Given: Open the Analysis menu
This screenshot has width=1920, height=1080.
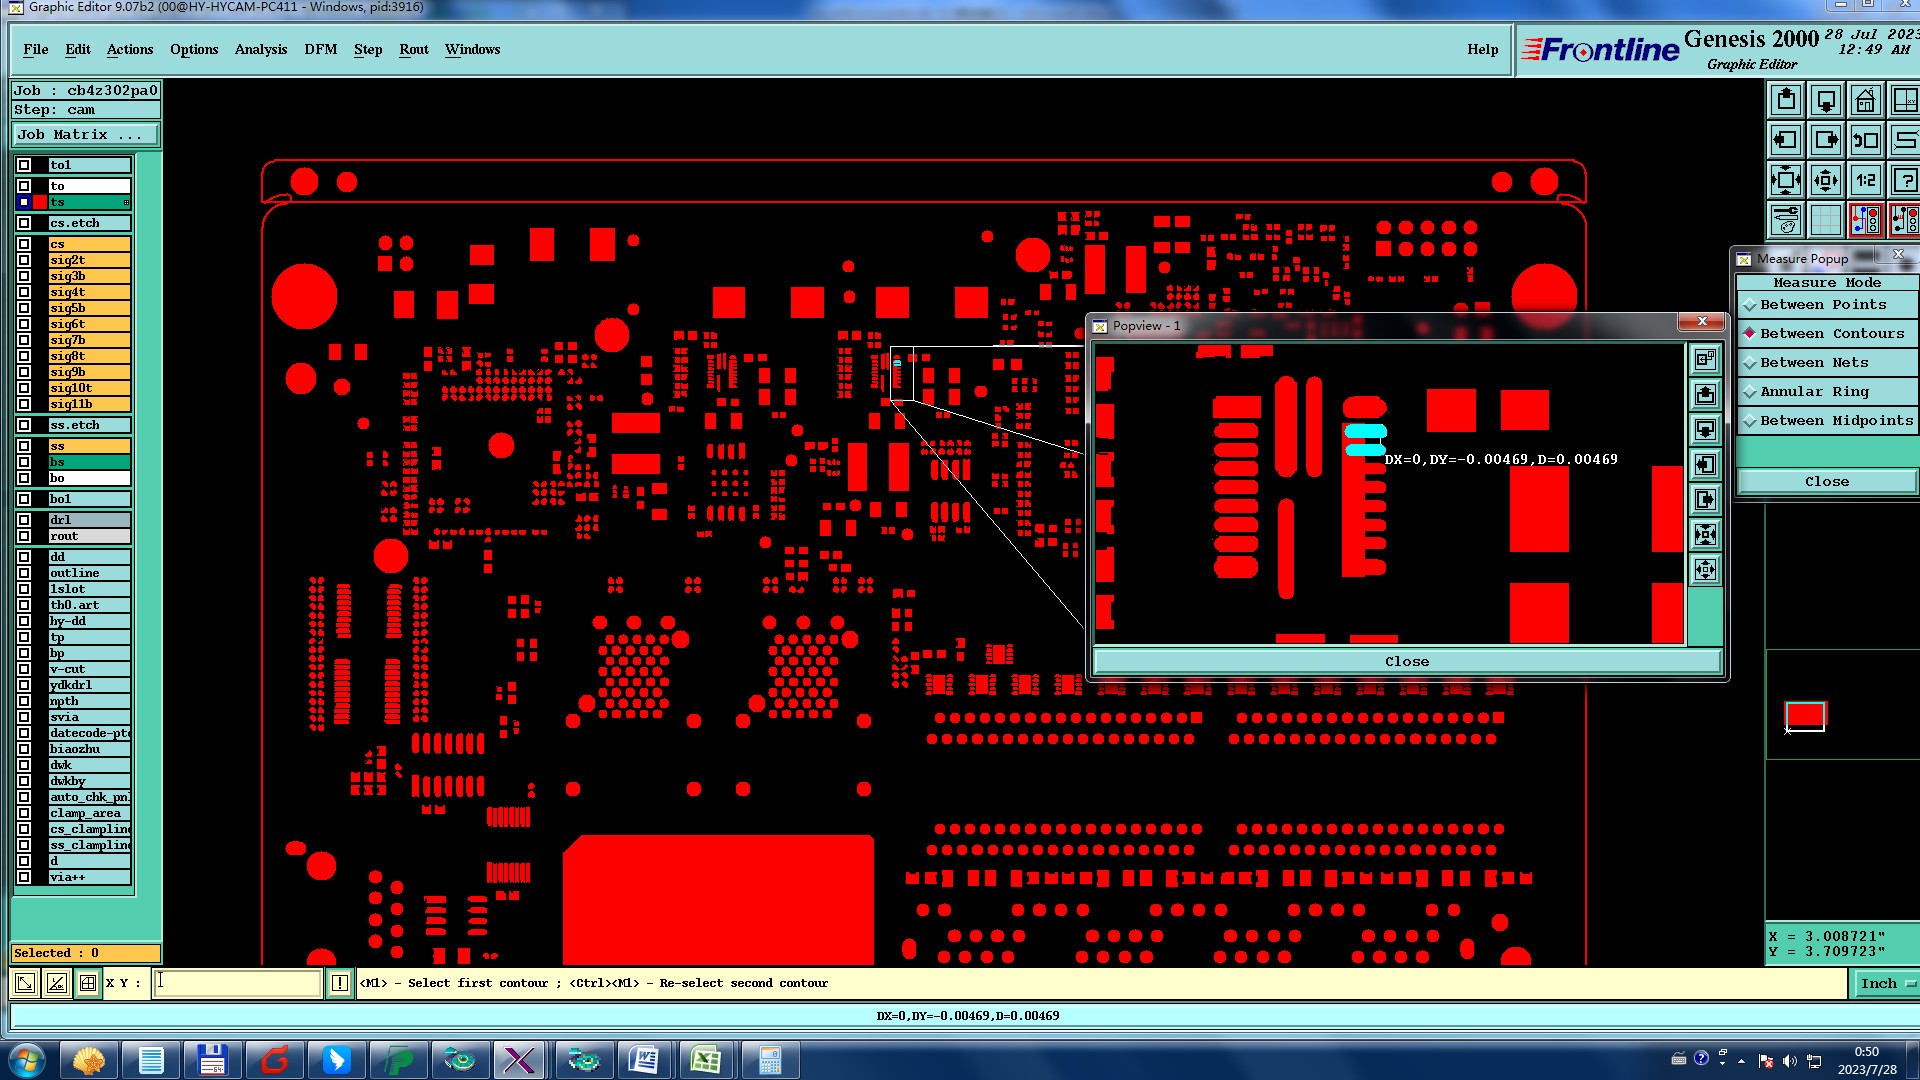Looking at the screenshot, I should point(260,49).
